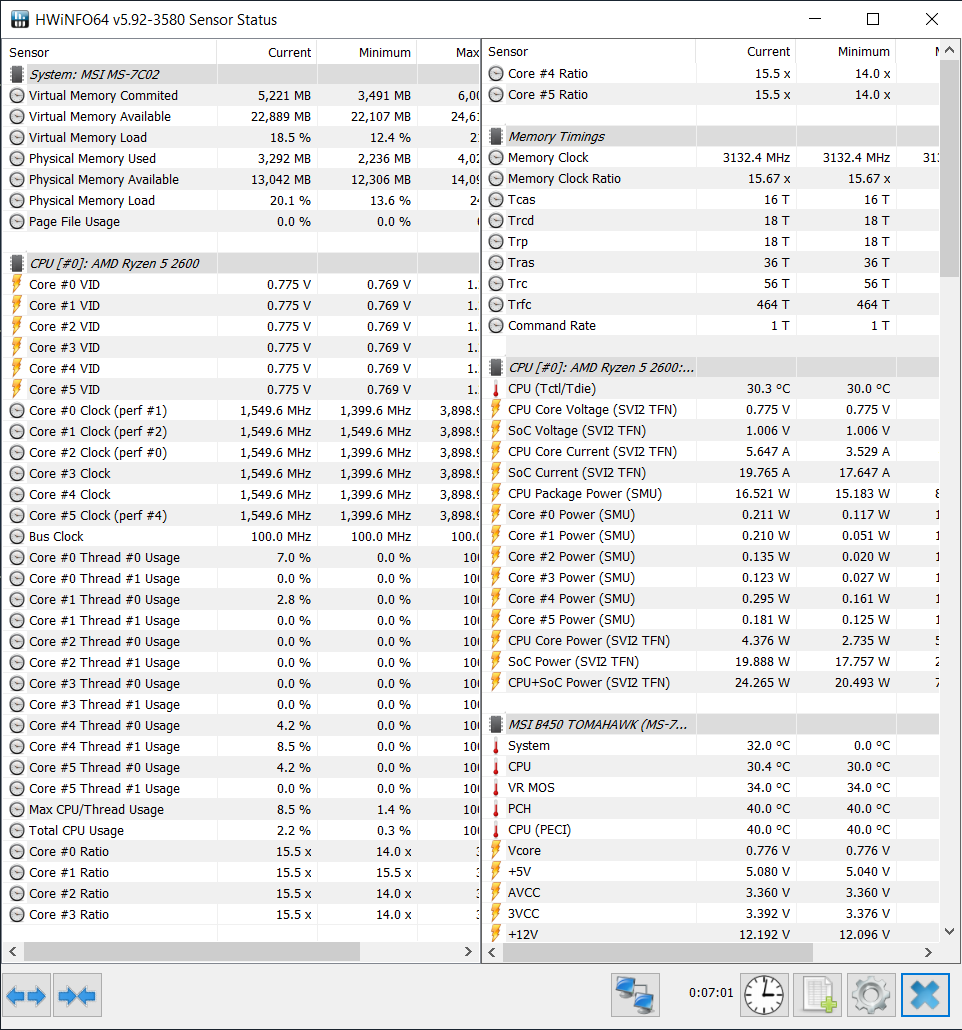Open the sensor settings gear icon
962x1030 pixels.
pos(871,995)
